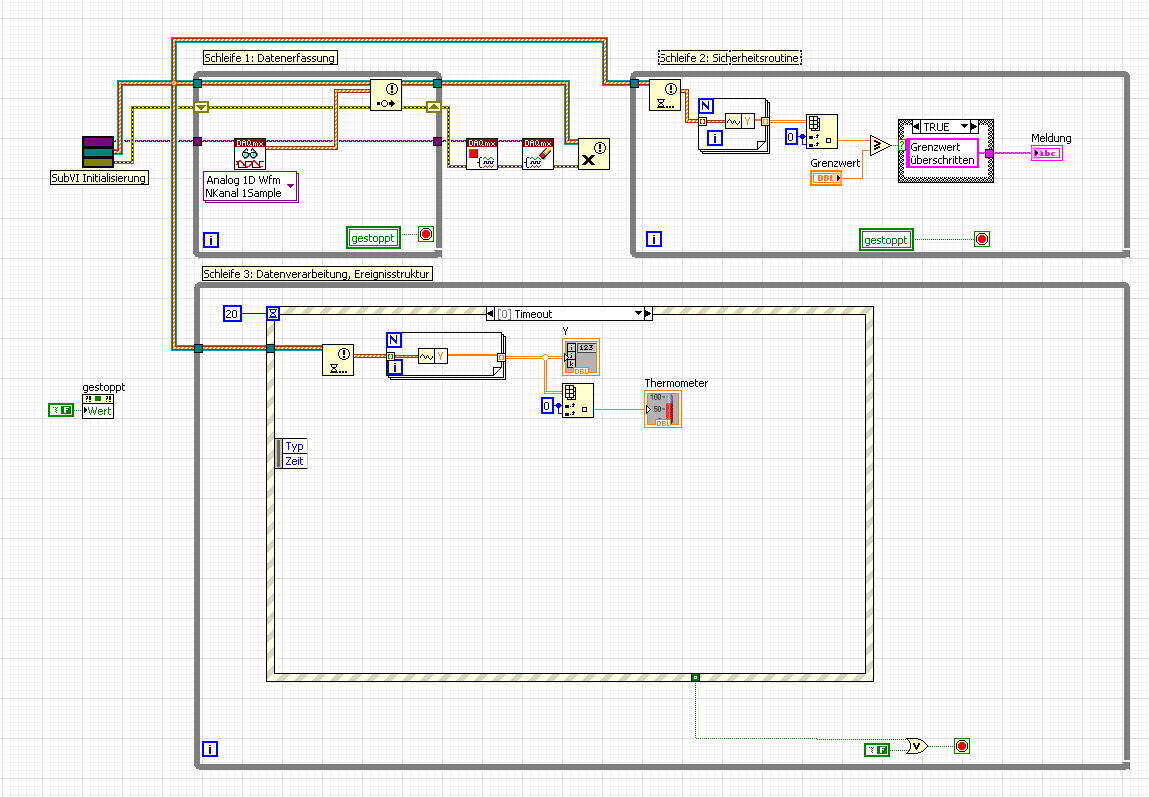Click the gestoppt local variable in Schleife 1
Screen dimensions: 1149x797
pyautogui.click(x=374, y=237)
